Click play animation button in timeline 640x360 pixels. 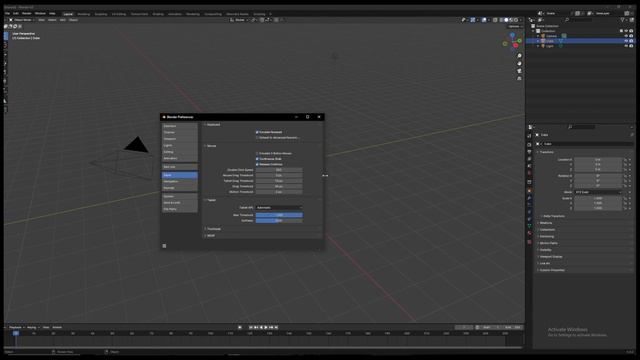[x=266, y=327]
